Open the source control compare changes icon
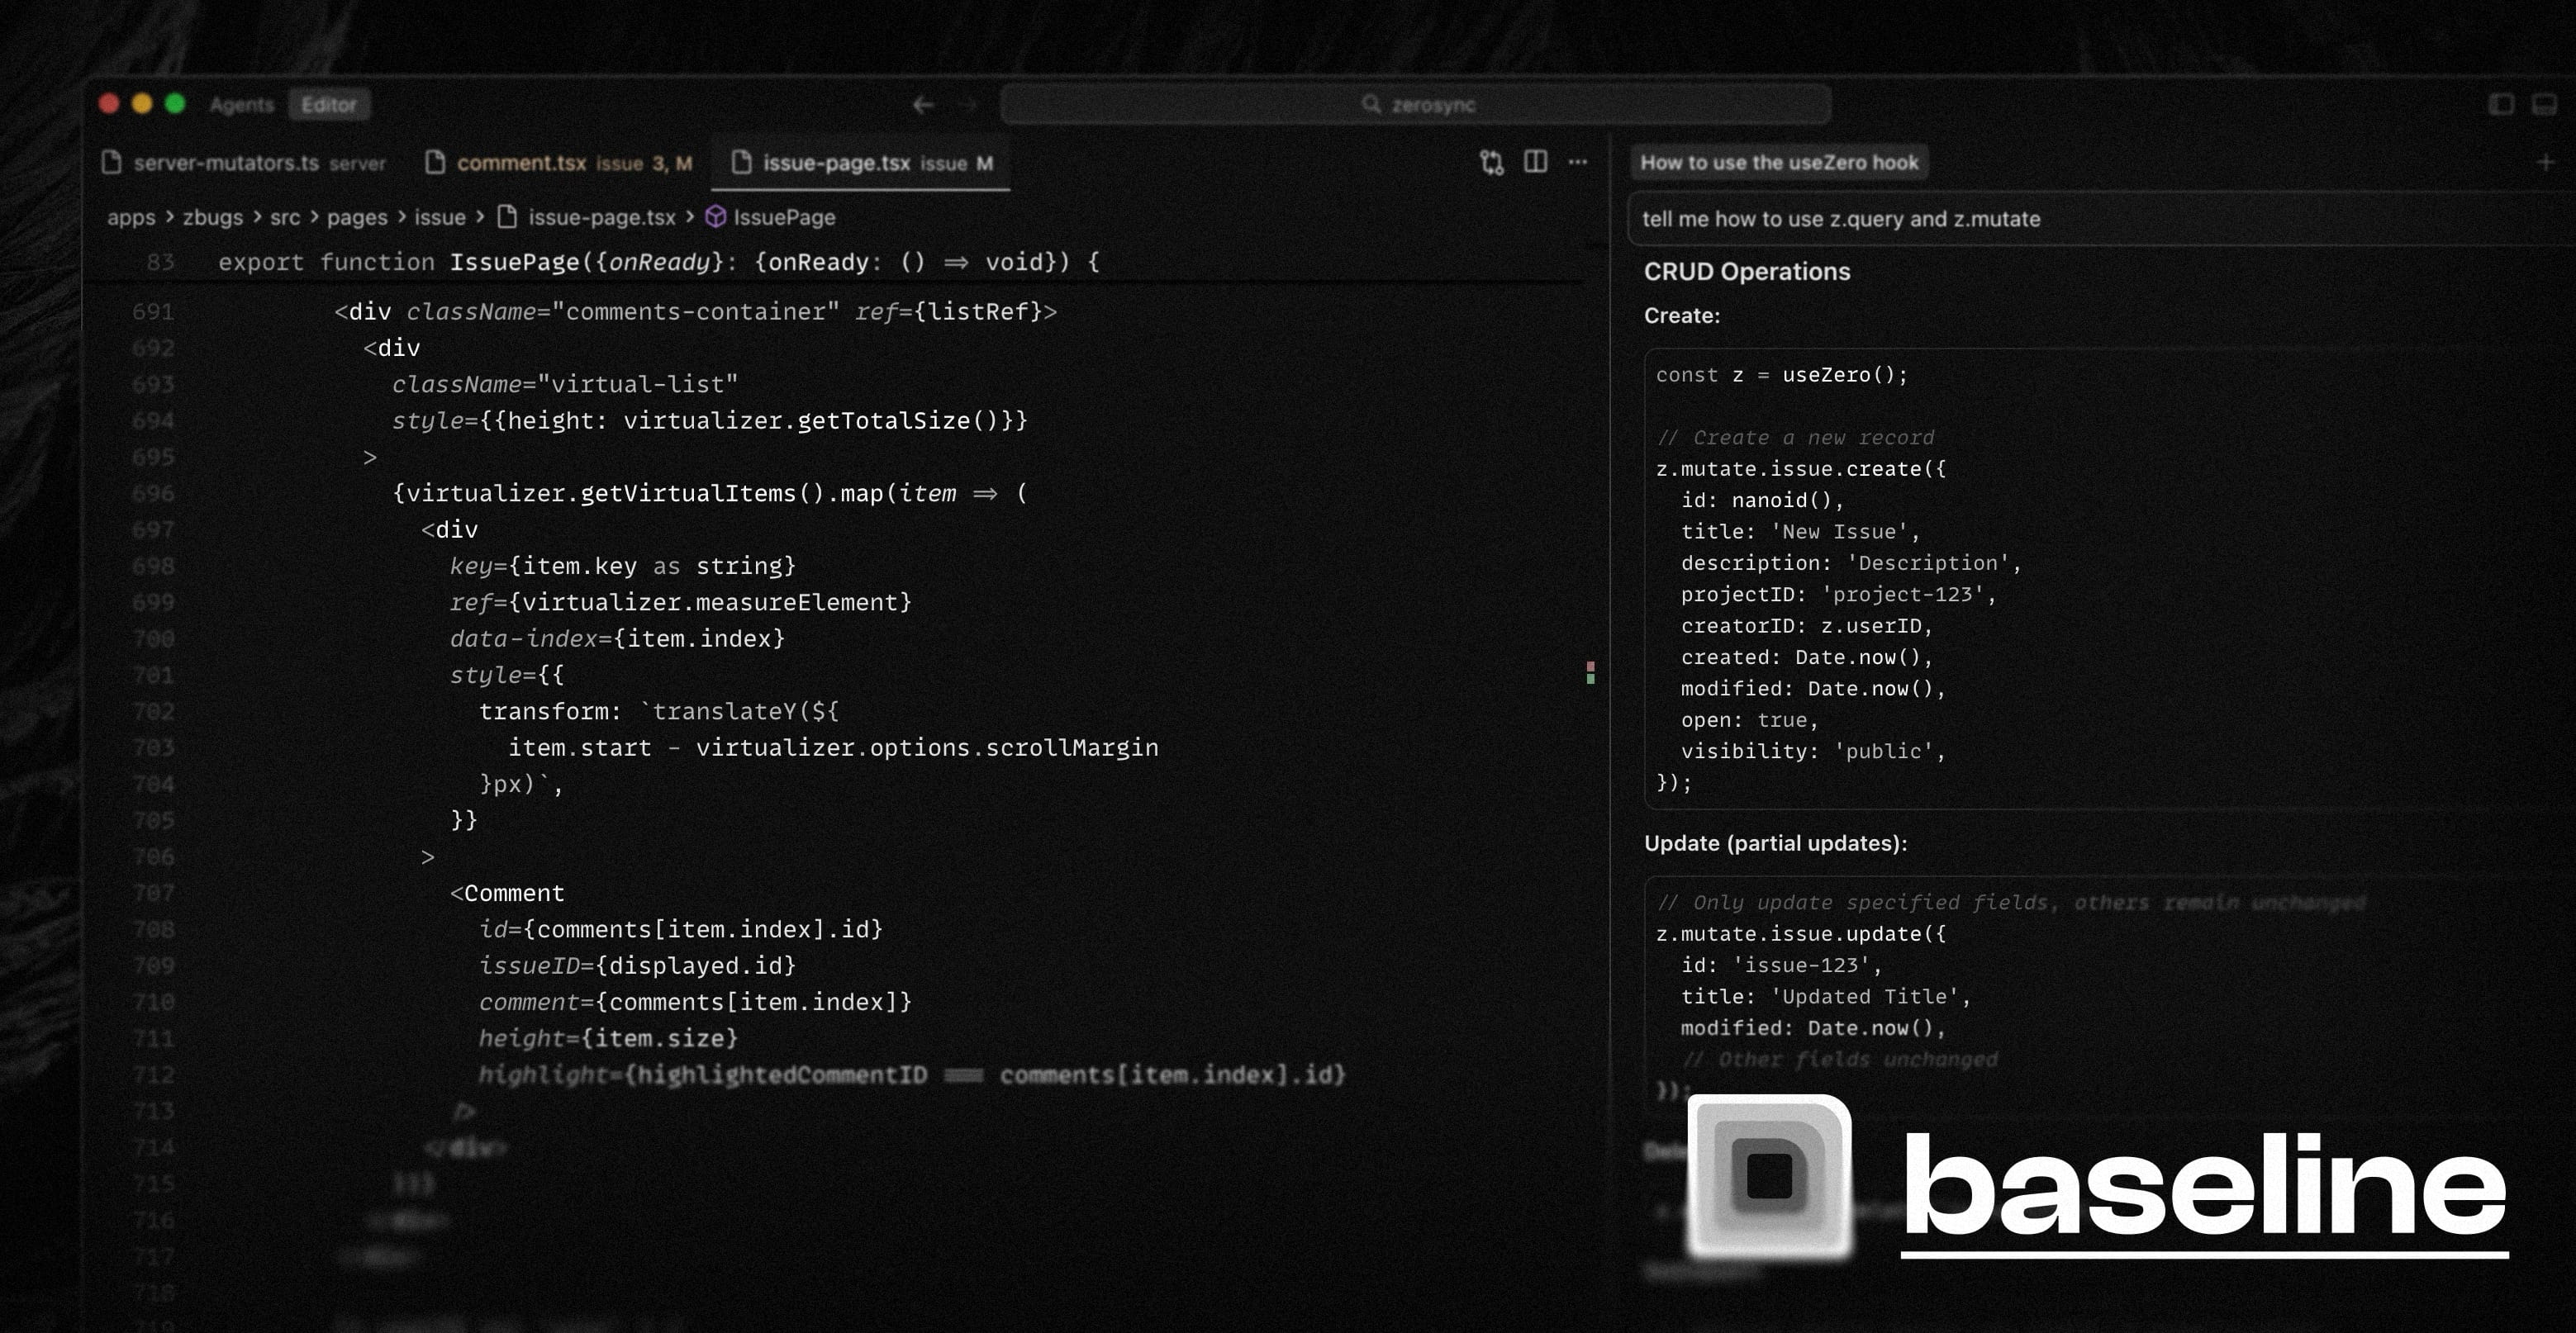This screenshot has height=1333, width=2576. (1491, 163)
